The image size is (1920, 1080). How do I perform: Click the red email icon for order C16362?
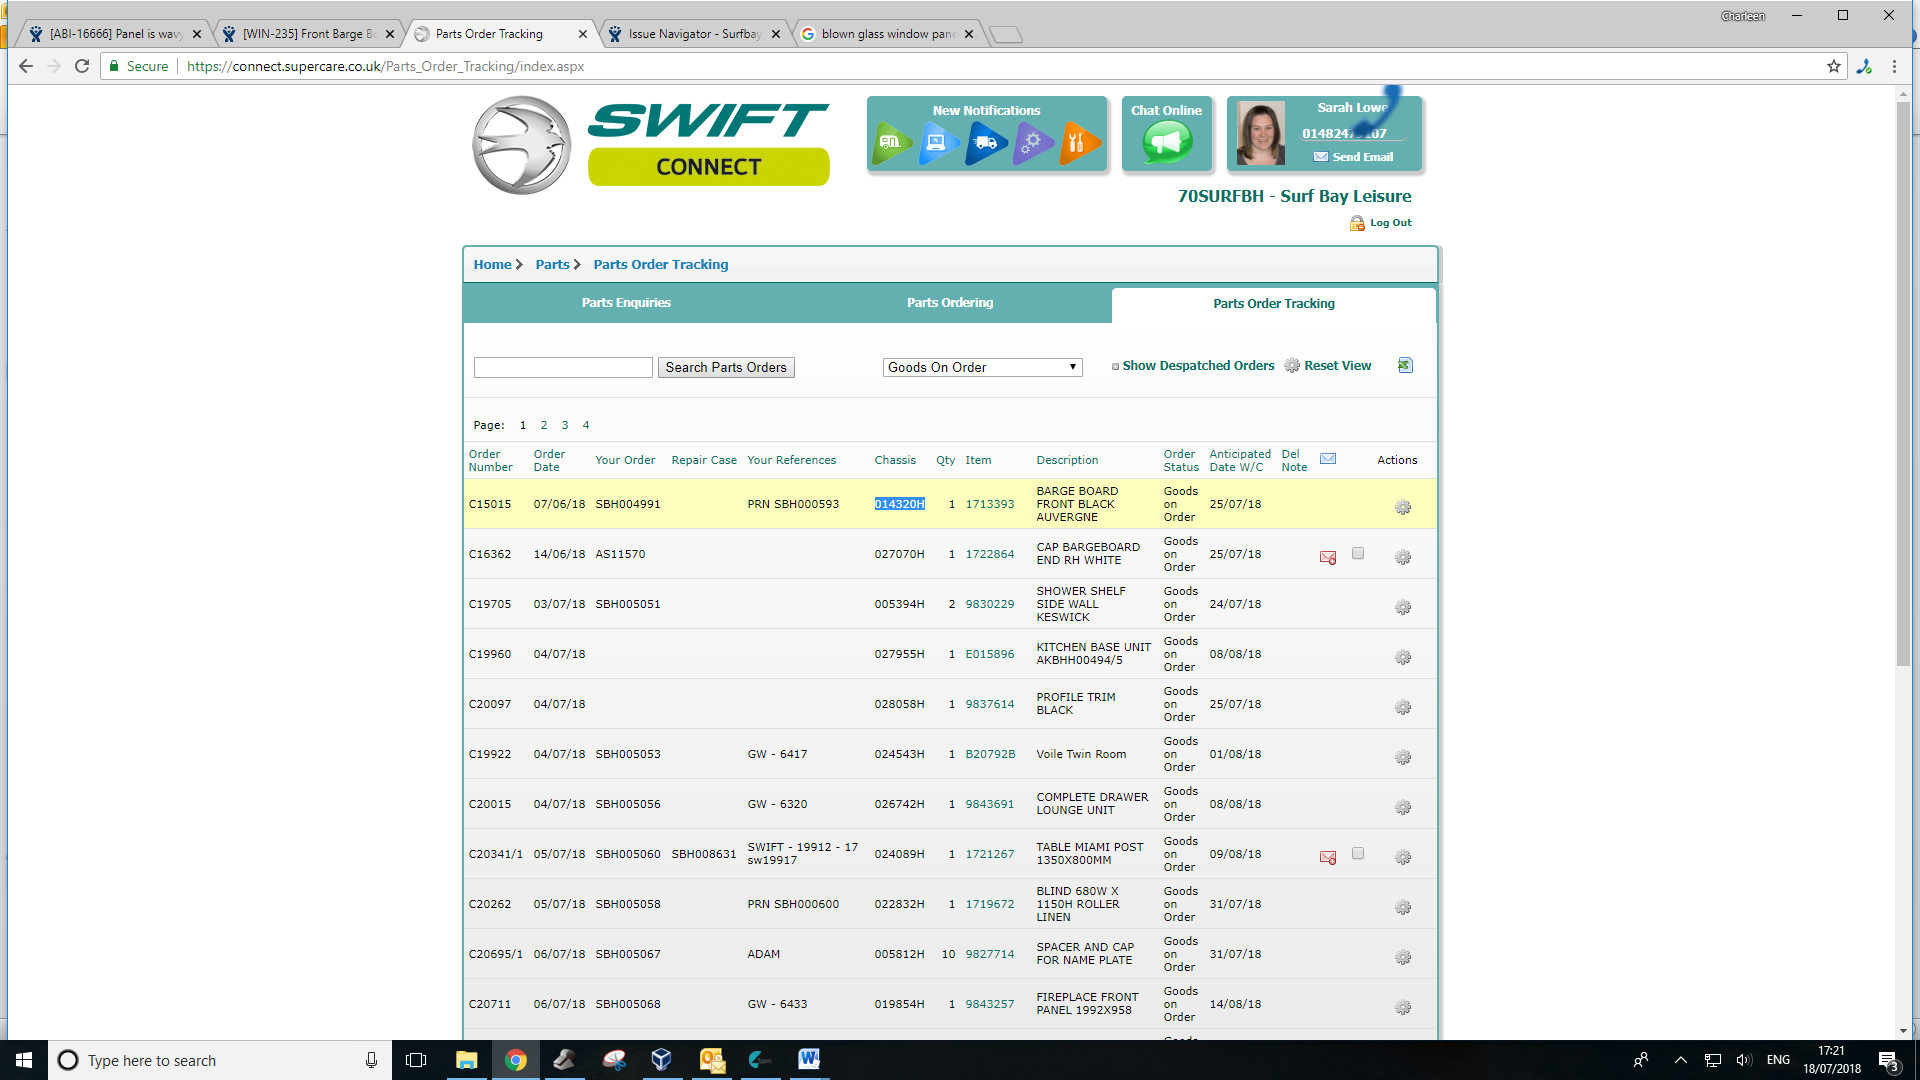coord(1328,557)
